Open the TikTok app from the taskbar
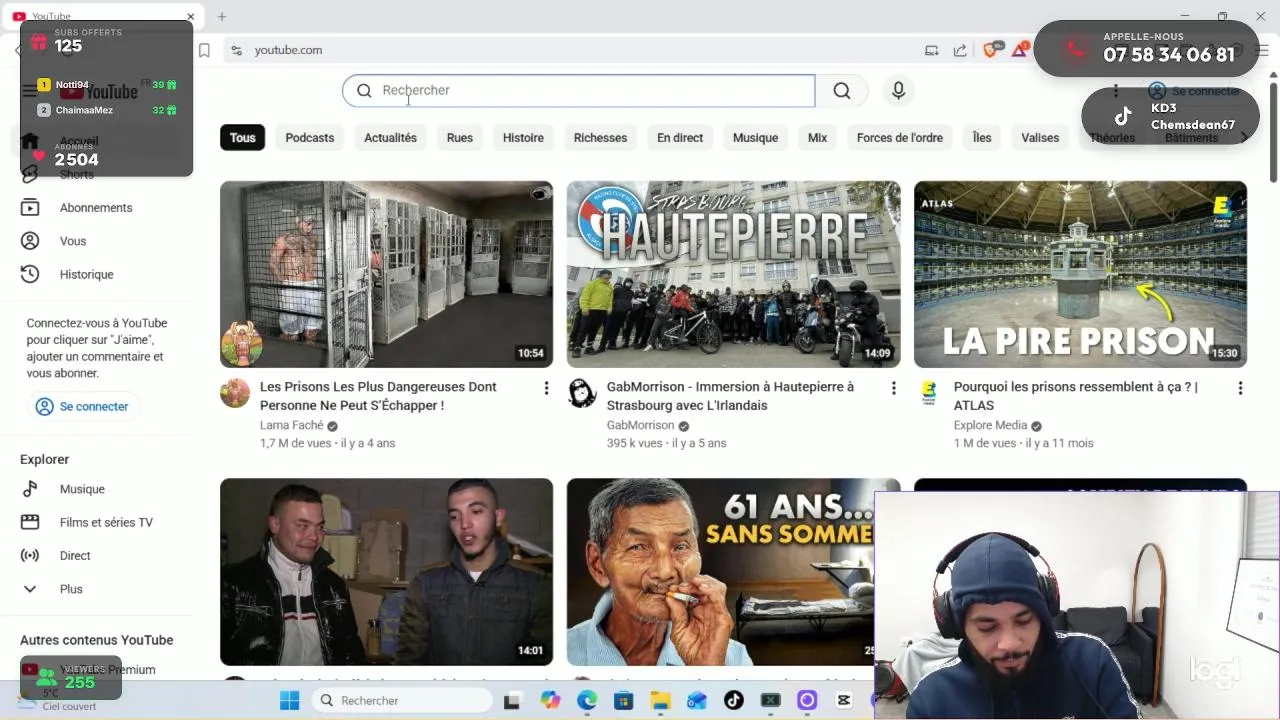The image size is (1280, 720). point(734,700)
